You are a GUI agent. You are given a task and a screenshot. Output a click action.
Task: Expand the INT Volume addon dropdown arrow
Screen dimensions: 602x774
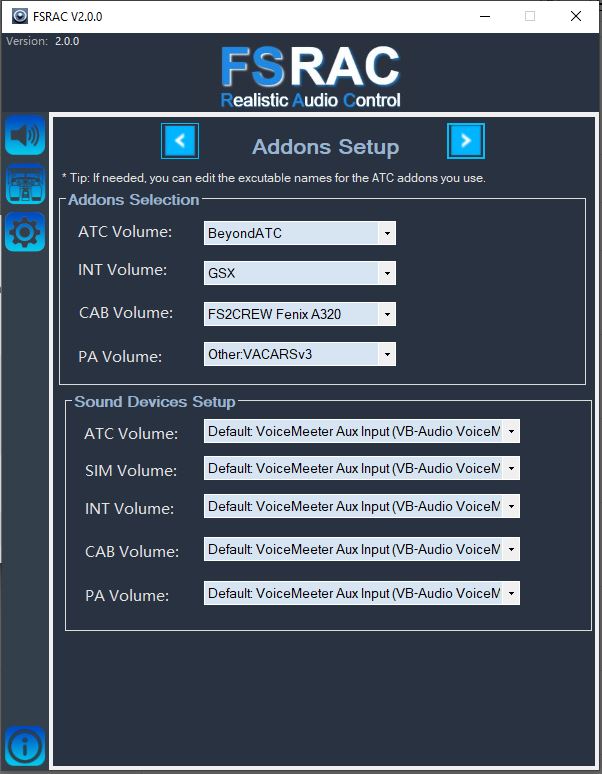pos(387,273)
